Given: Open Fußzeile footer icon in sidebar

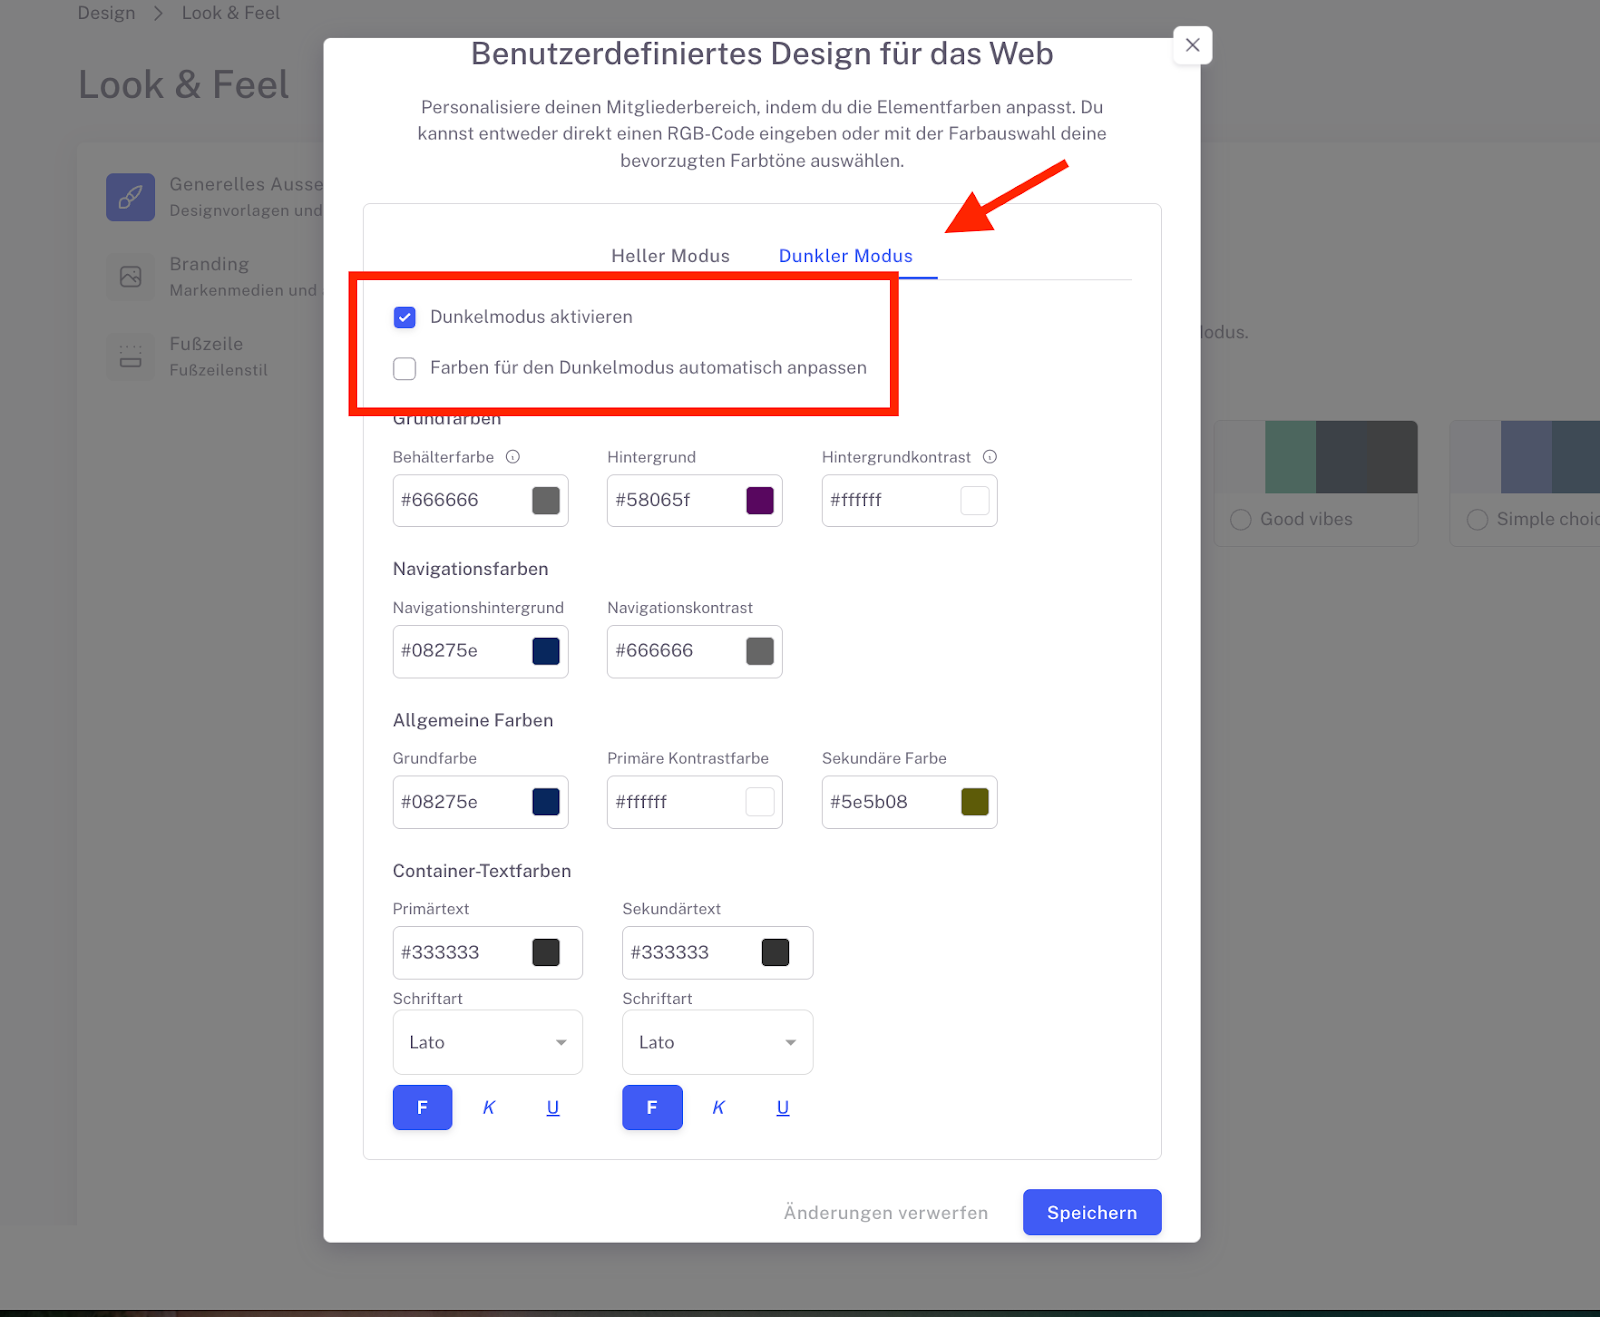Looking at the screenshot, I should (x=131, y=357).
